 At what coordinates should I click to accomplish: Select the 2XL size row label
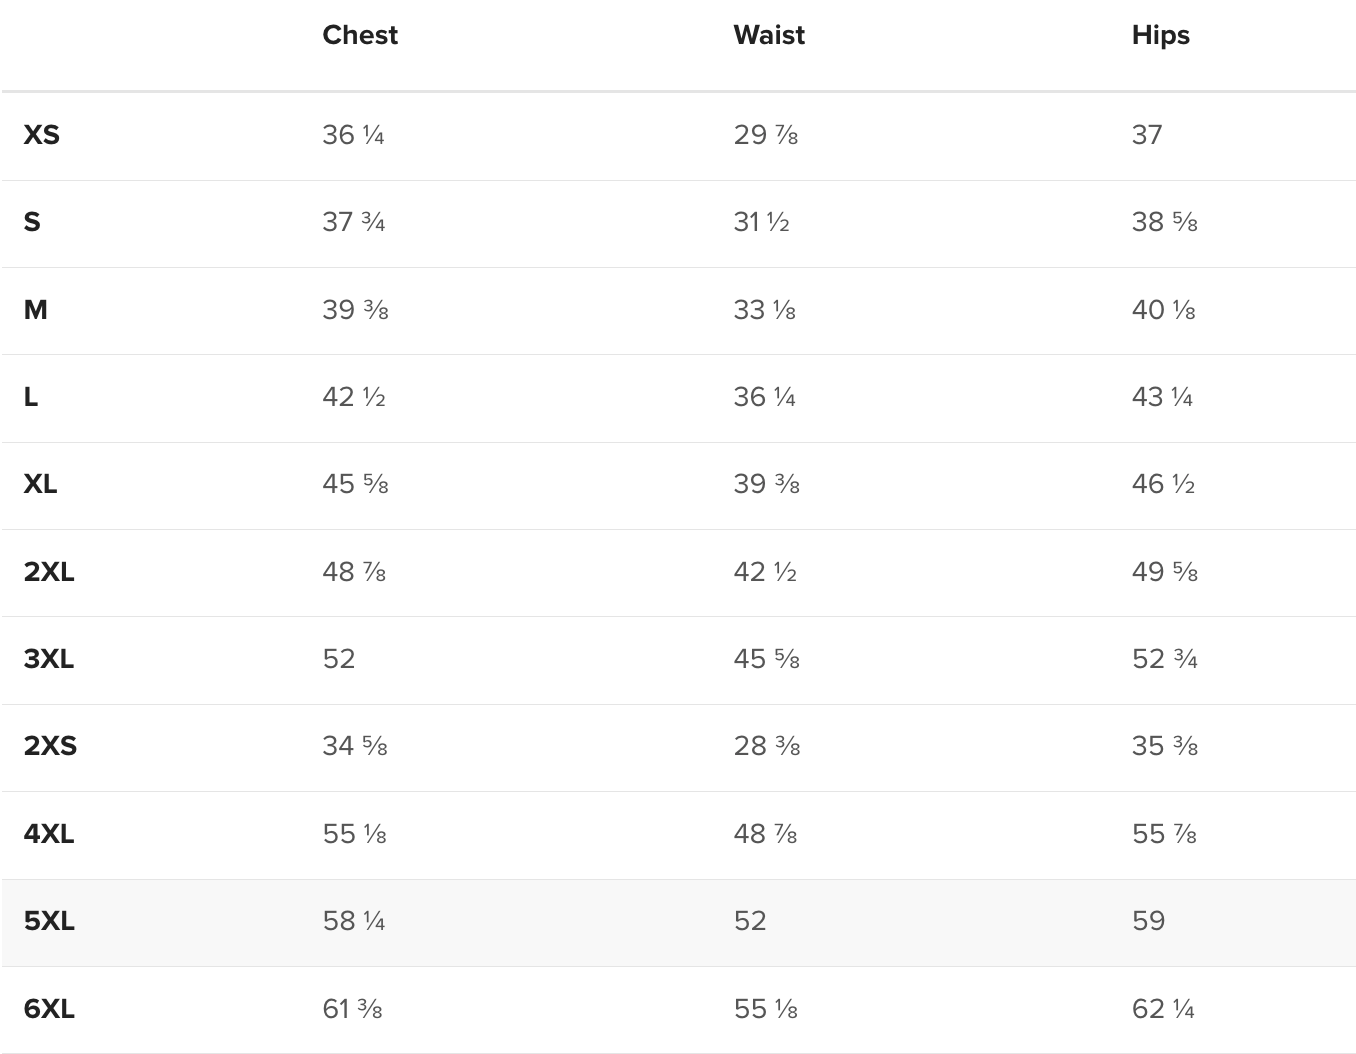click(49, 572)
